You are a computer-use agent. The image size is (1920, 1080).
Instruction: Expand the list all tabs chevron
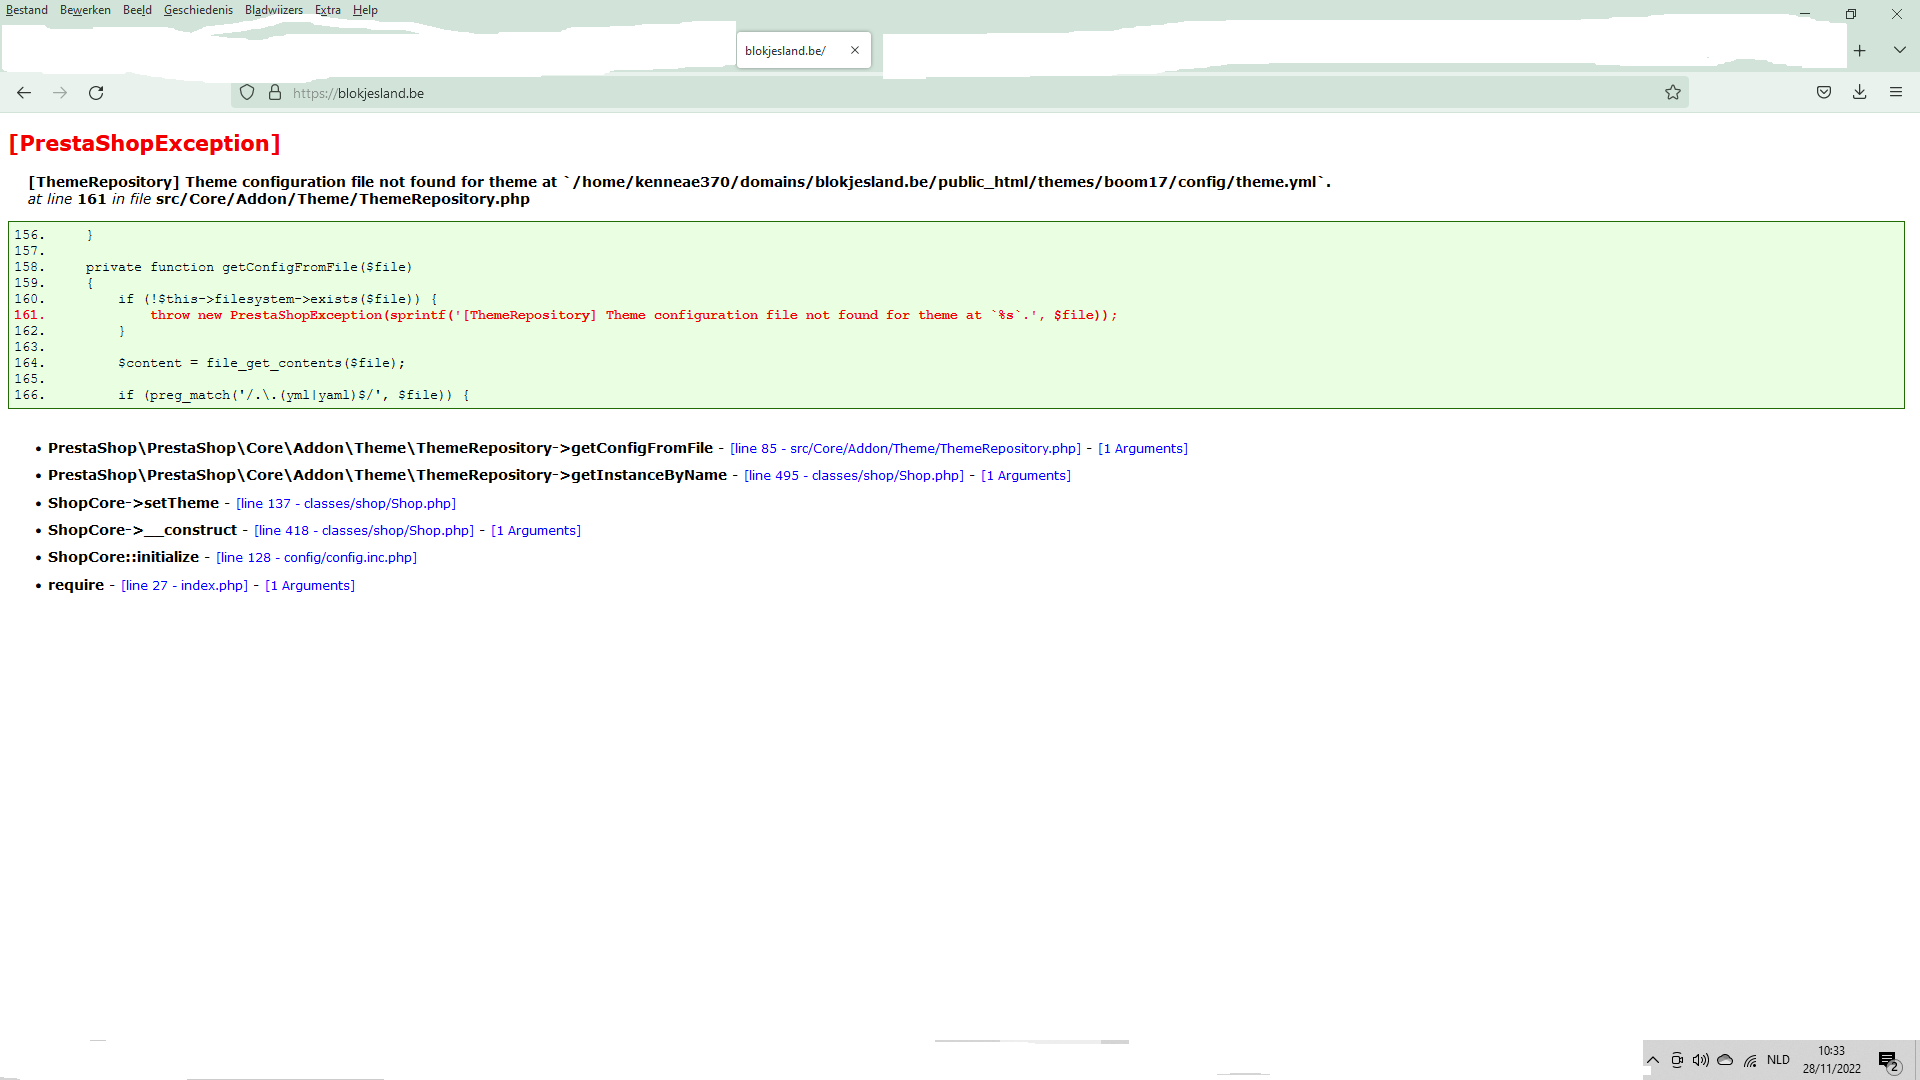1899,50
